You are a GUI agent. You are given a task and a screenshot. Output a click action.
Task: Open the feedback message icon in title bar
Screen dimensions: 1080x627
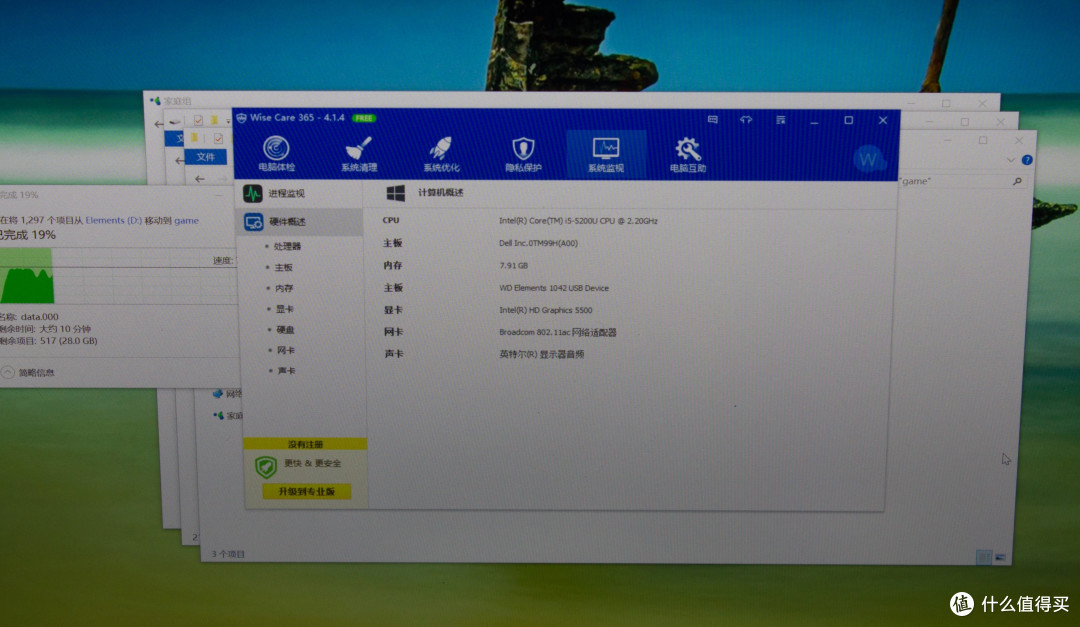pyautogui.click(x=713, y=120)
